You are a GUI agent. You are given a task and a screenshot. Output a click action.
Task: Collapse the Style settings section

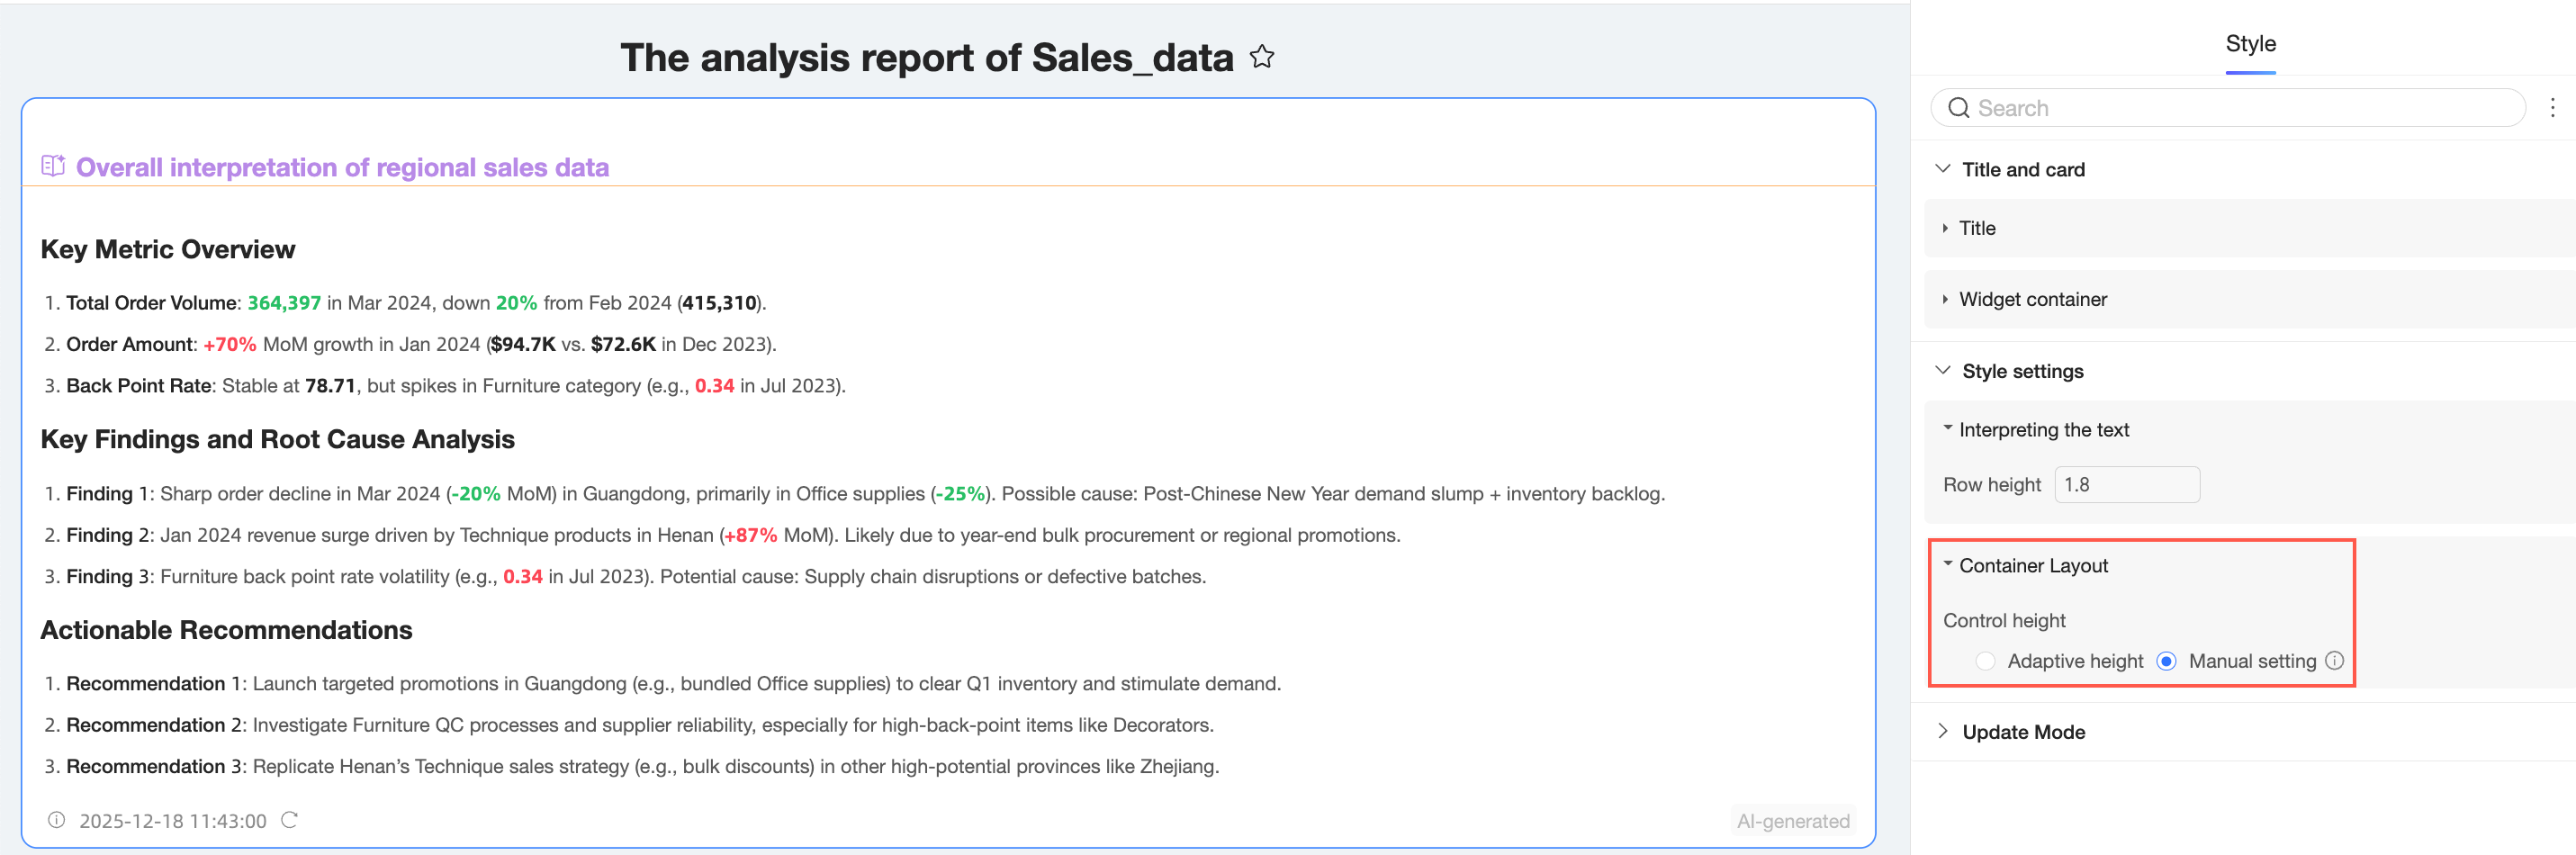tap(1942, 371)
